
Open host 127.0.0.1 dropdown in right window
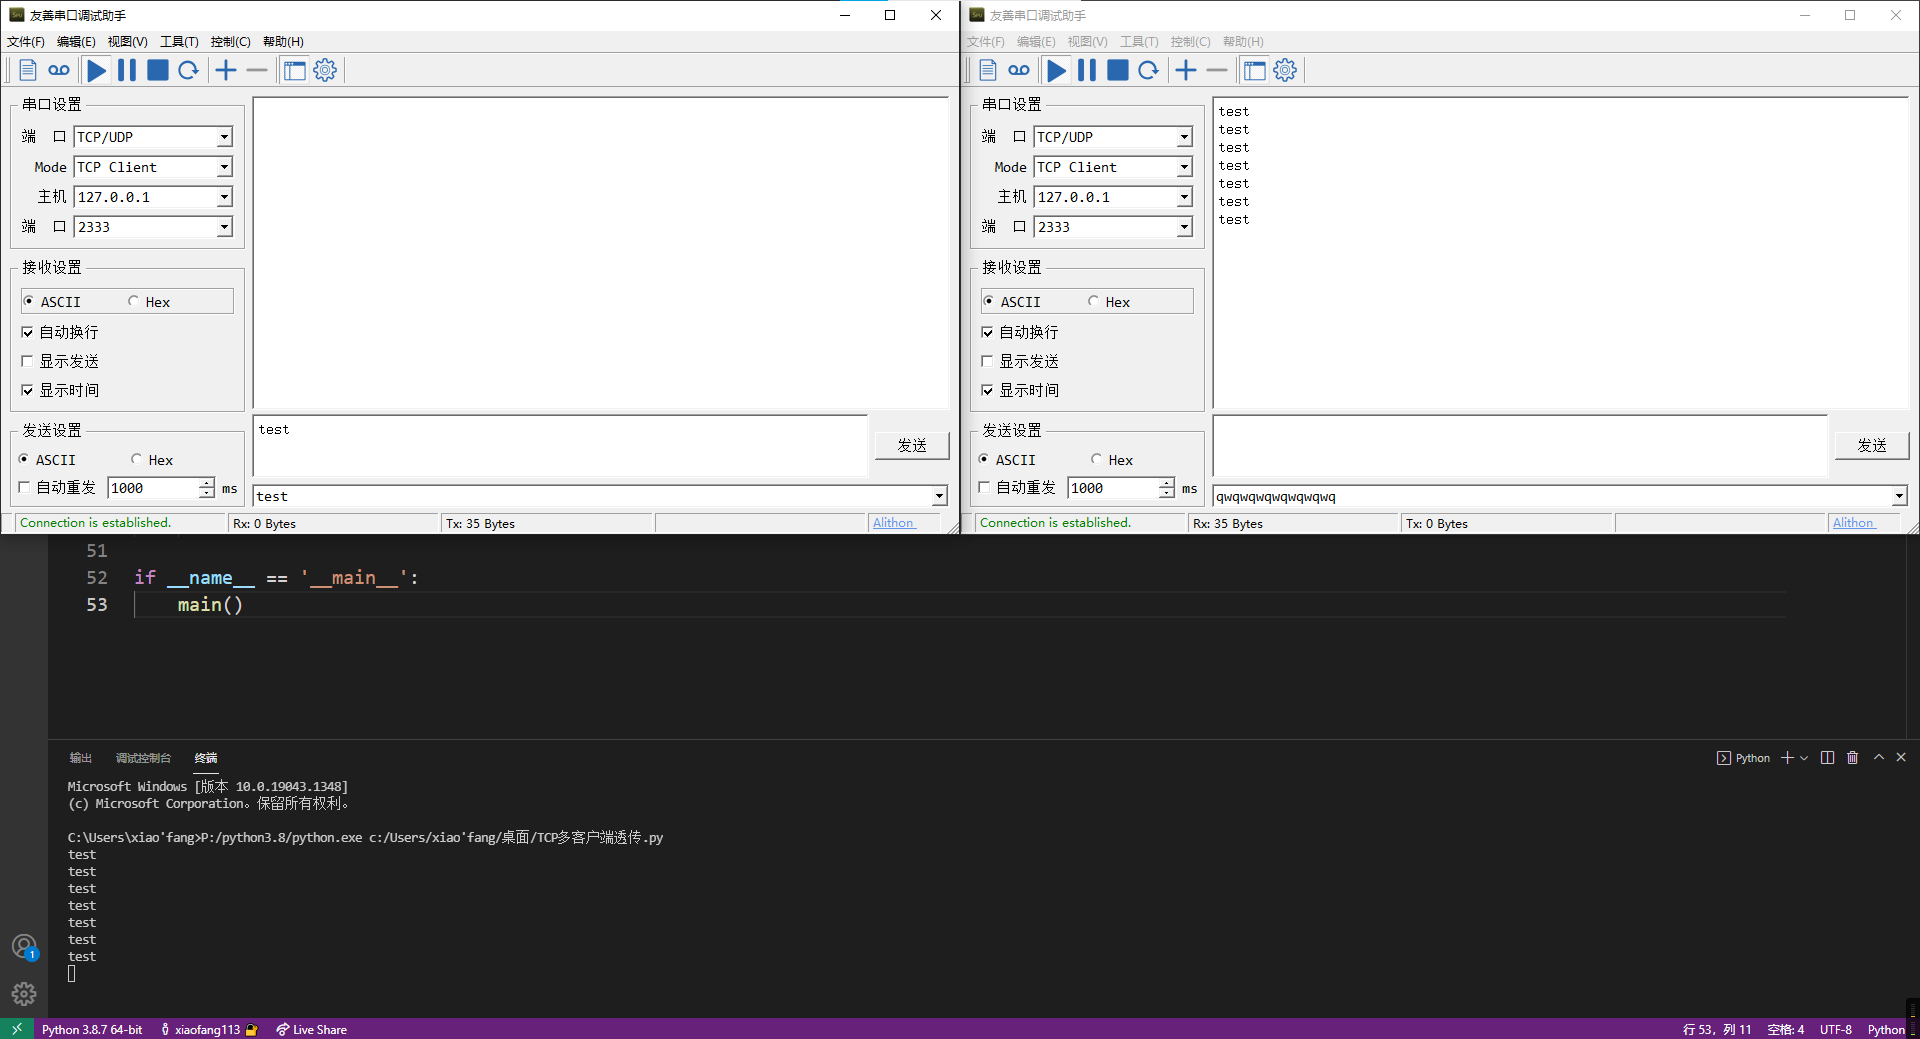[x=1184, y=197]
